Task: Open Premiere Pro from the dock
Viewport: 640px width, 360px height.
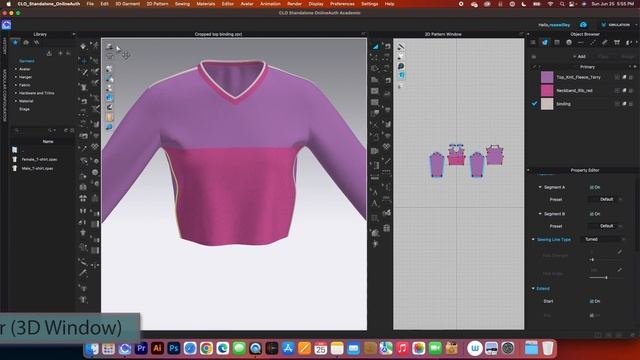Action: [141, 348]
